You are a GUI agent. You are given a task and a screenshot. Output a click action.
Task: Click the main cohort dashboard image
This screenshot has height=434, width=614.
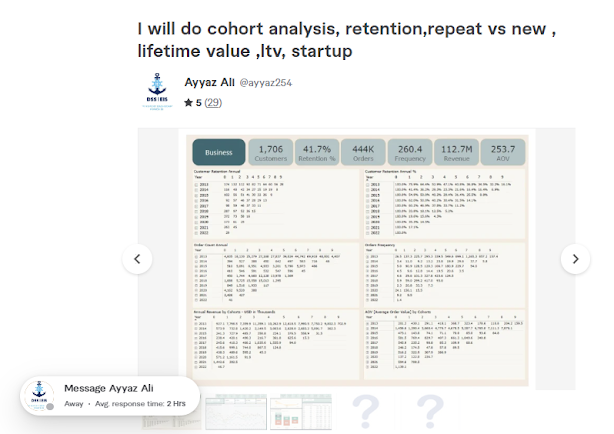click(x=357, y=260)
